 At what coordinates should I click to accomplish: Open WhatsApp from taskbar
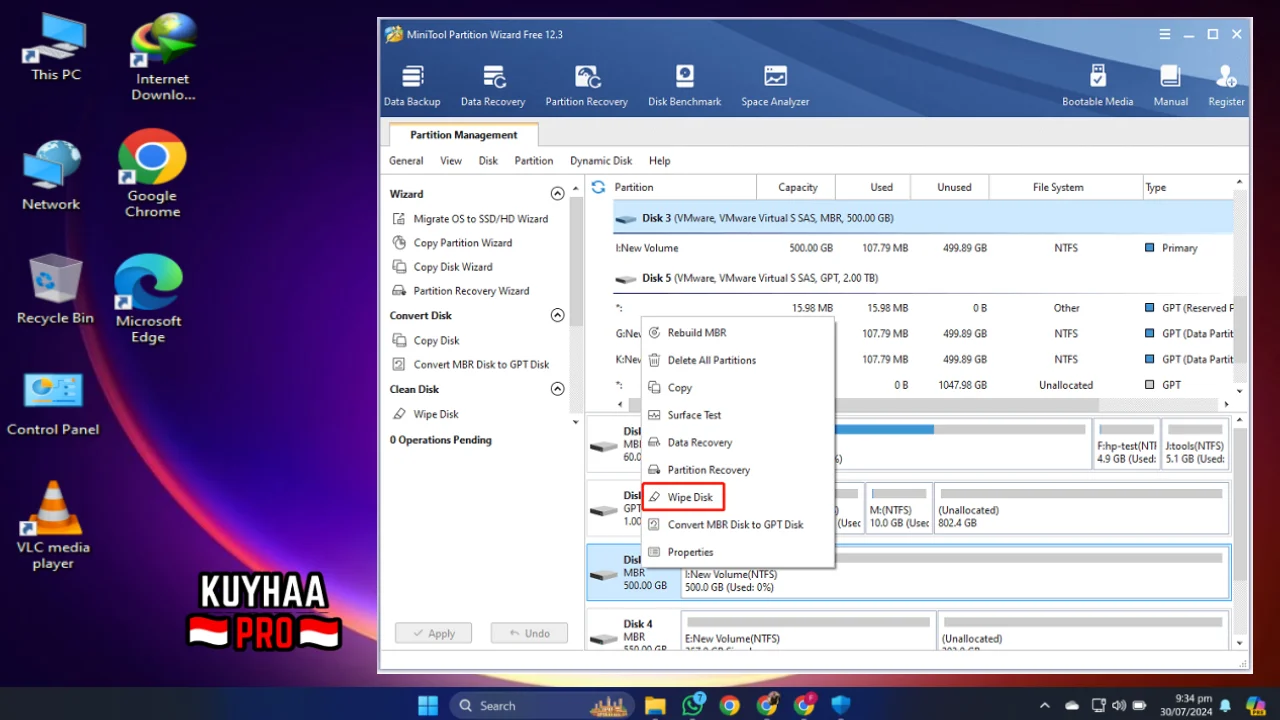tap(692, 705)
